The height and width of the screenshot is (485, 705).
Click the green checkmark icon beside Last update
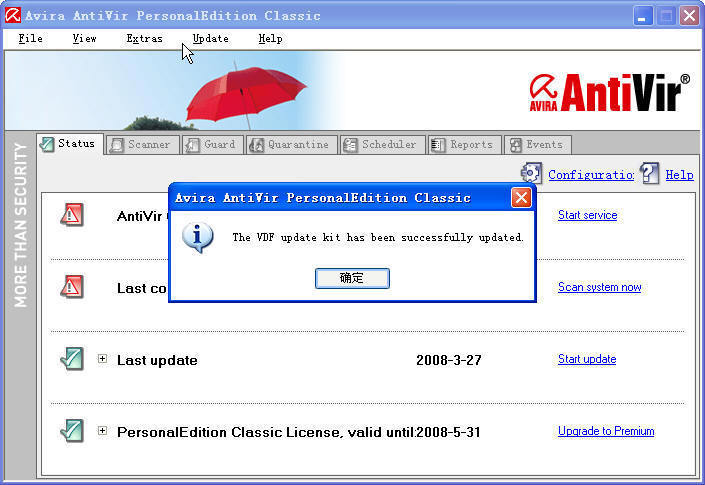[x=71, y=359]
